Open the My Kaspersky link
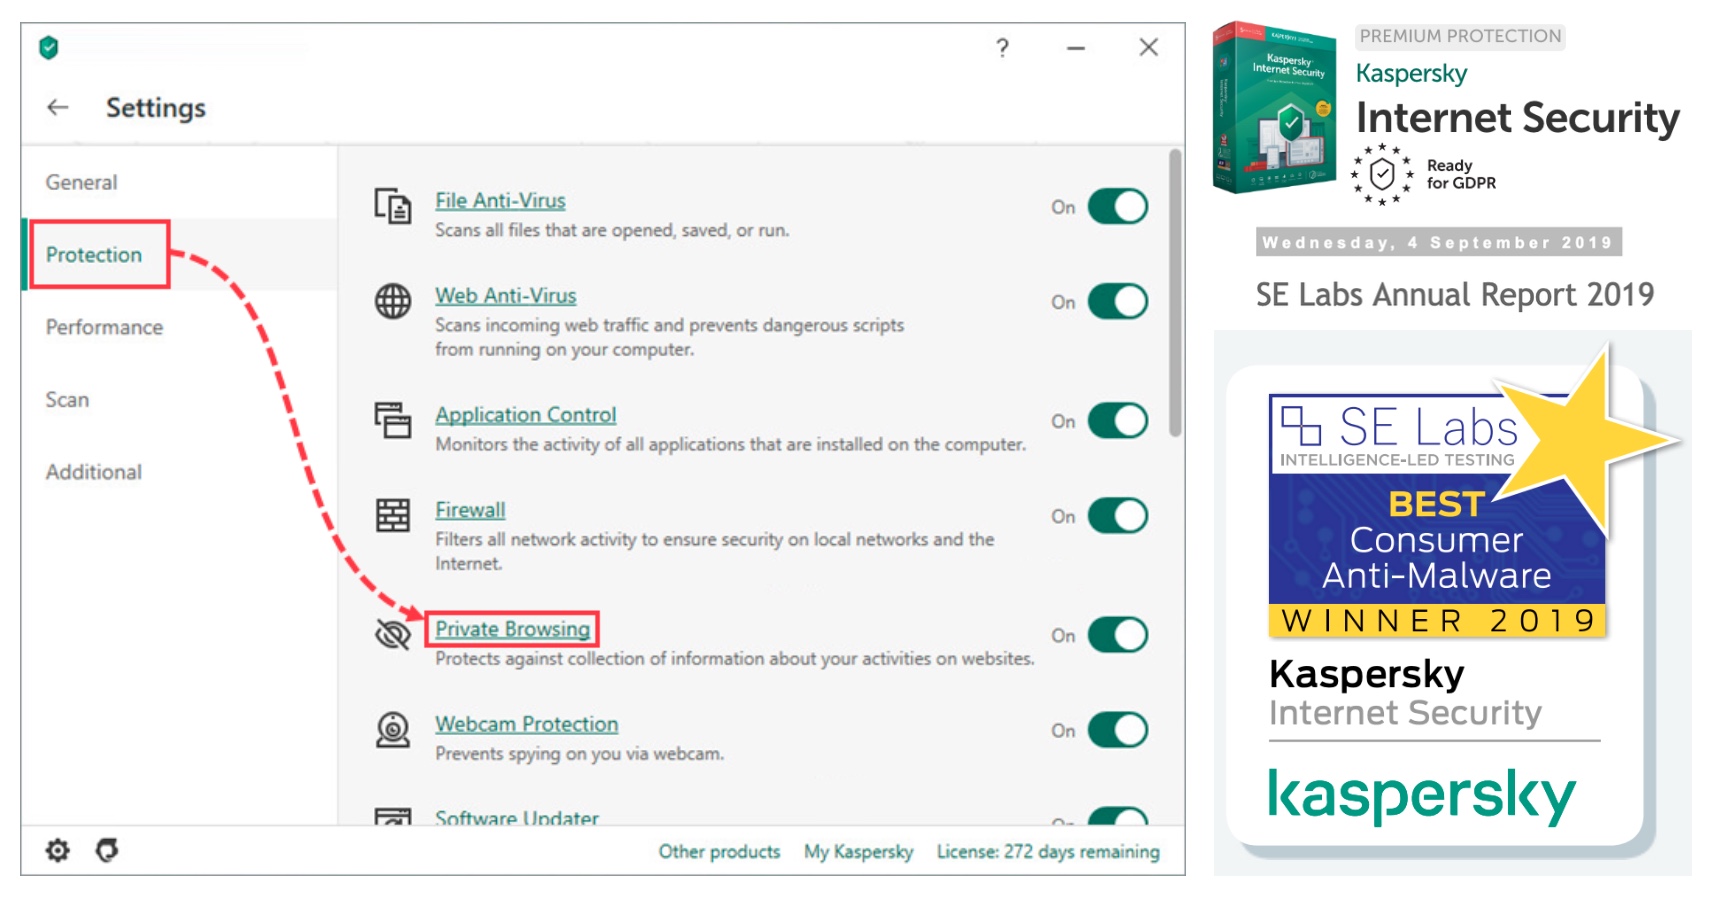 click(x=859, y=851)
